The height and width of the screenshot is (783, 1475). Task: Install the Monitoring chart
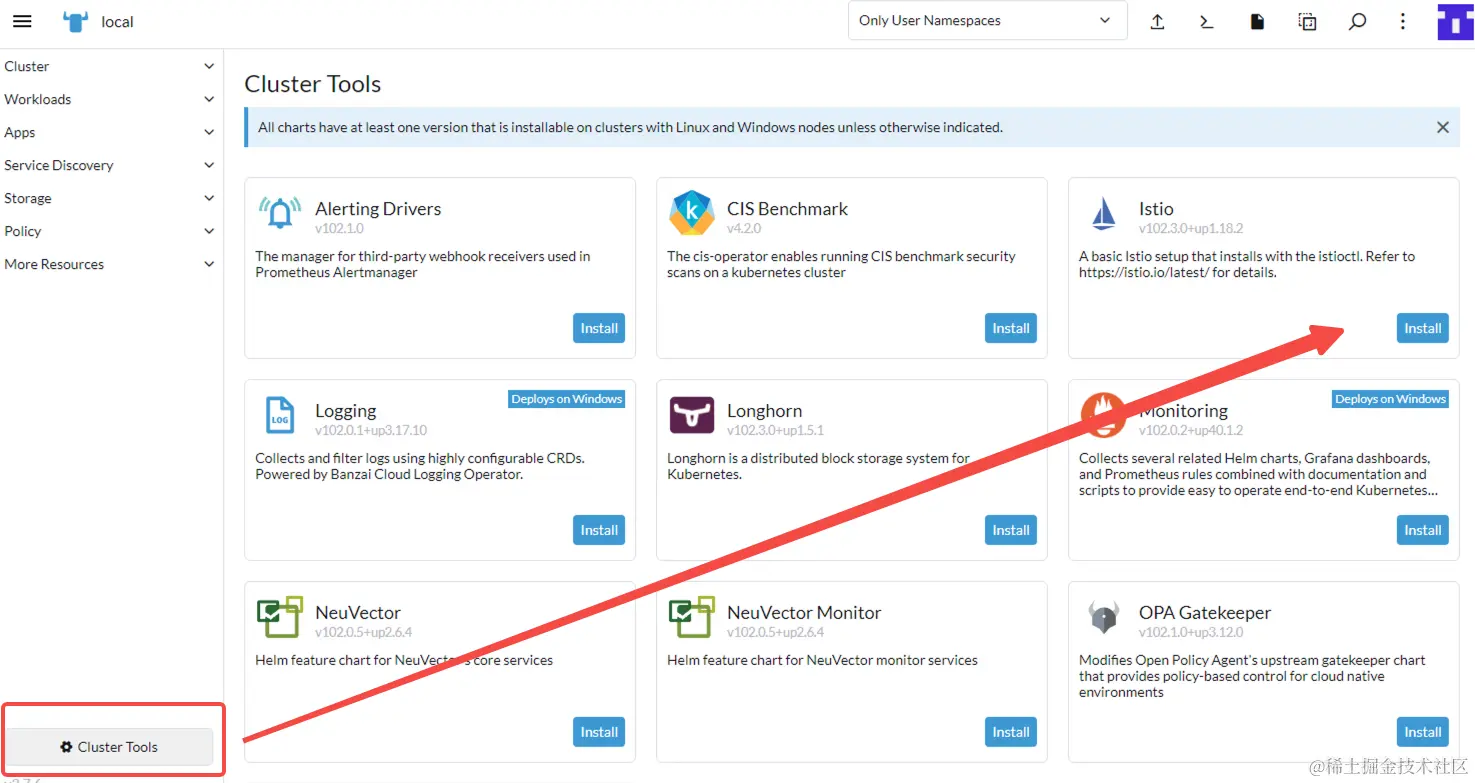click(x=1422, y=530)
